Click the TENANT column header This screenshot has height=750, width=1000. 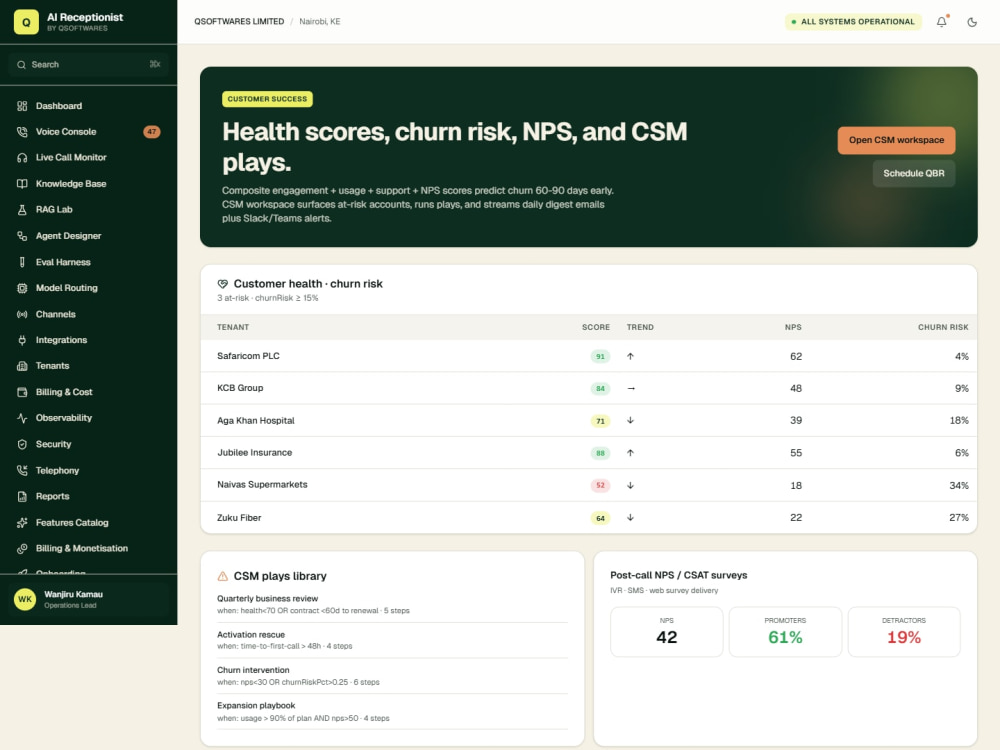tap(233, 327)
